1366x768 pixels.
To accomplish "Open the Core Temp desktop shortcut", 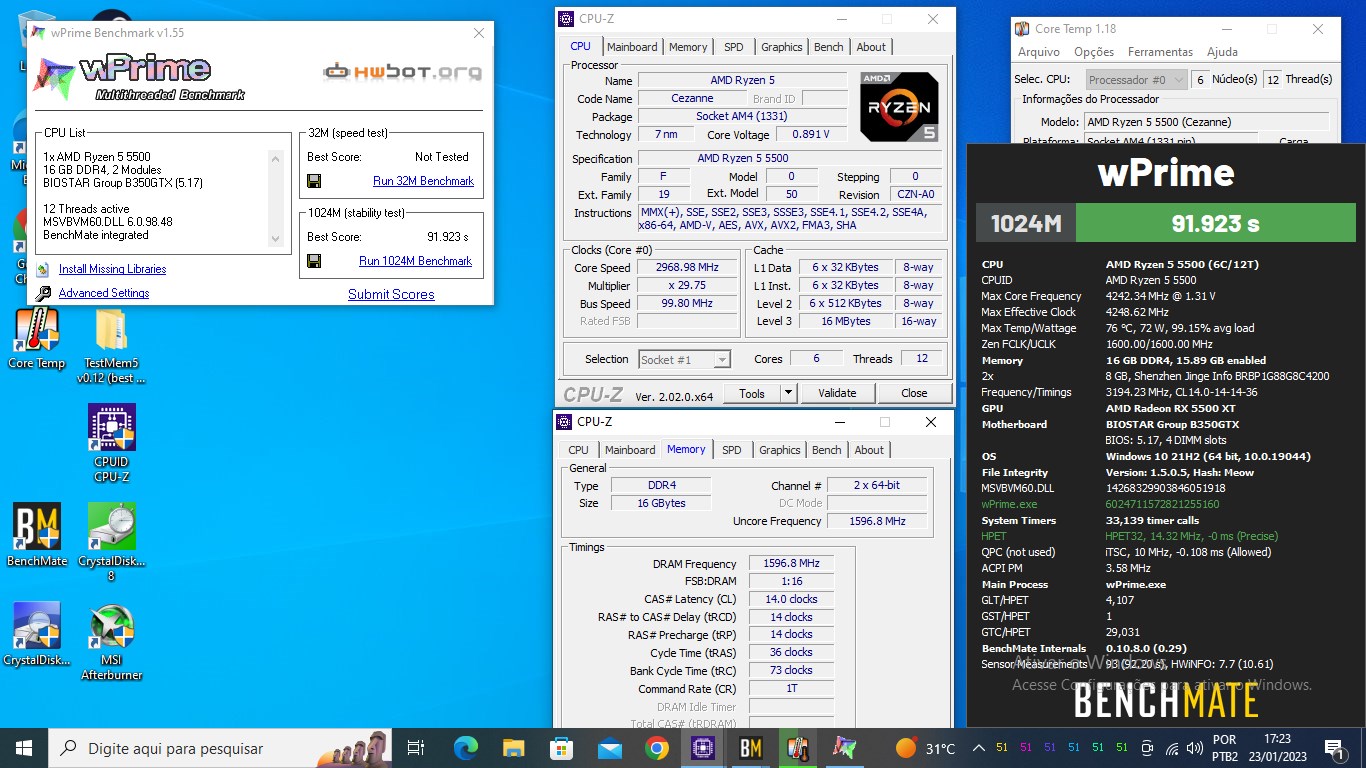I will coord(37,339).
